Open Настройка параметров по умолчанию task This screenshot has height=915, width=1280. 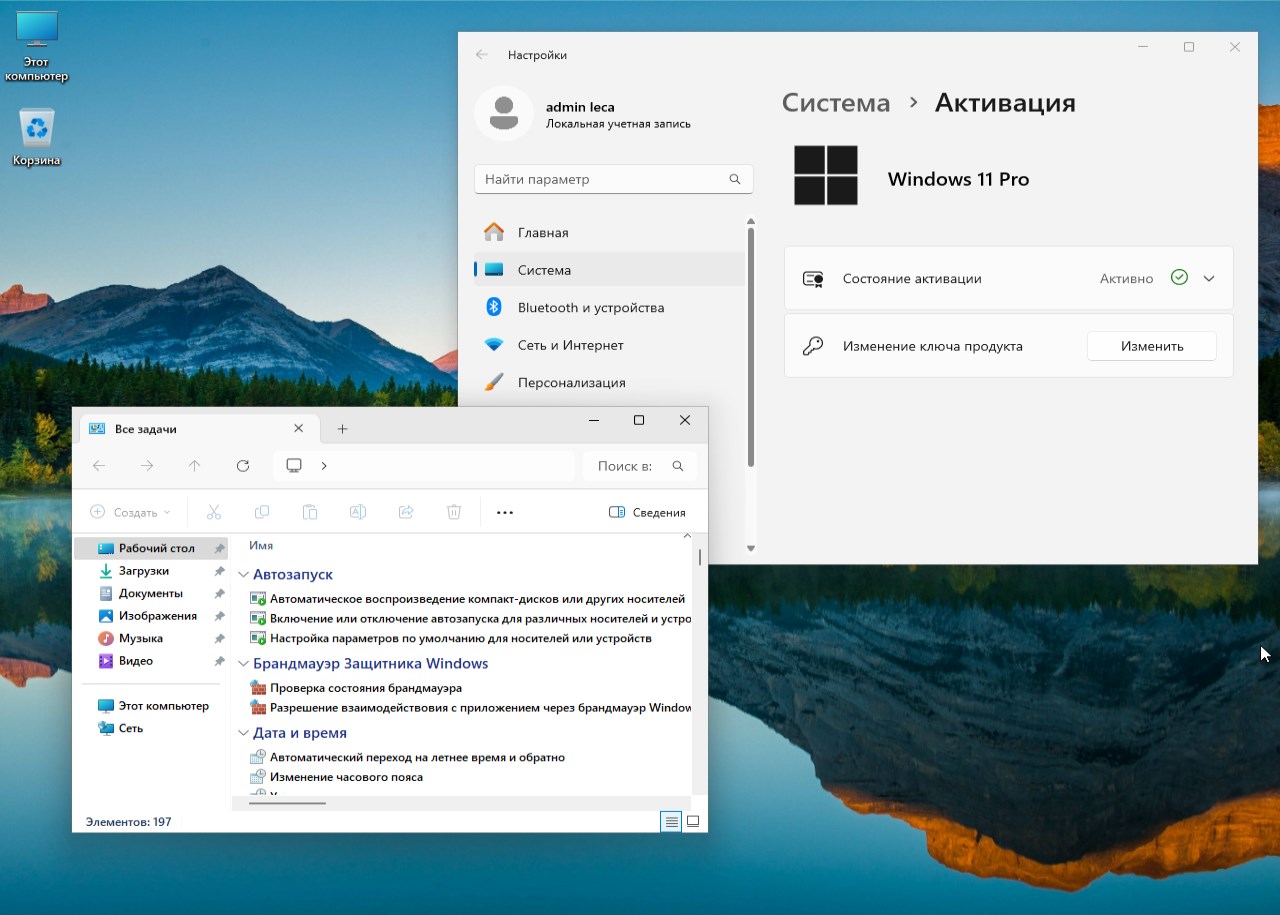[451, 638]
